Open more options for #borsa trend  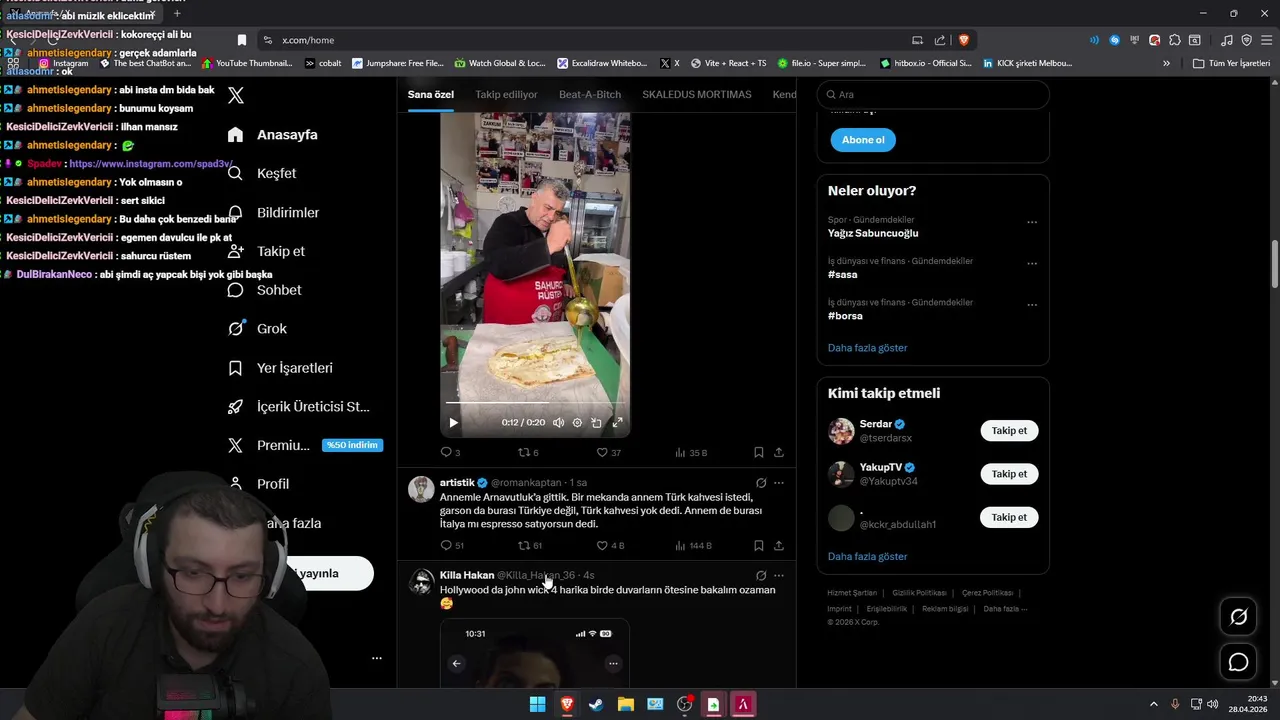tap(1032, 305)
